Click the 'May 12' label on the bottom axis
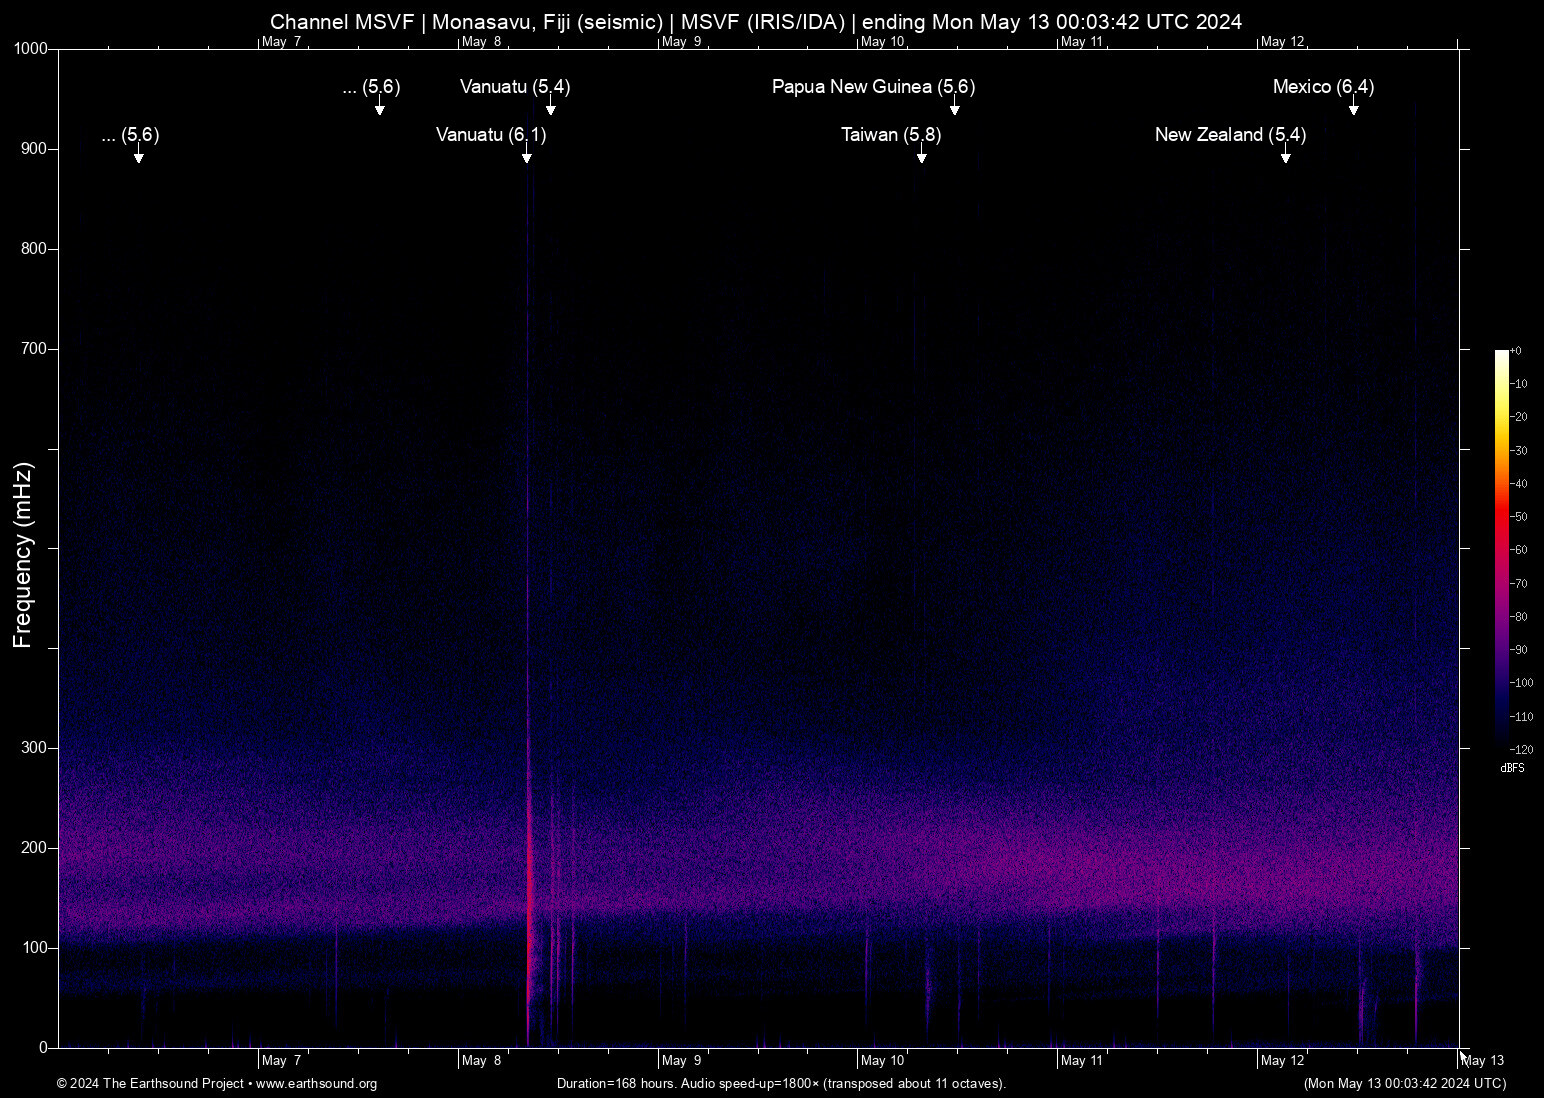The image size is (1544, 1098). (1283, 1061)
